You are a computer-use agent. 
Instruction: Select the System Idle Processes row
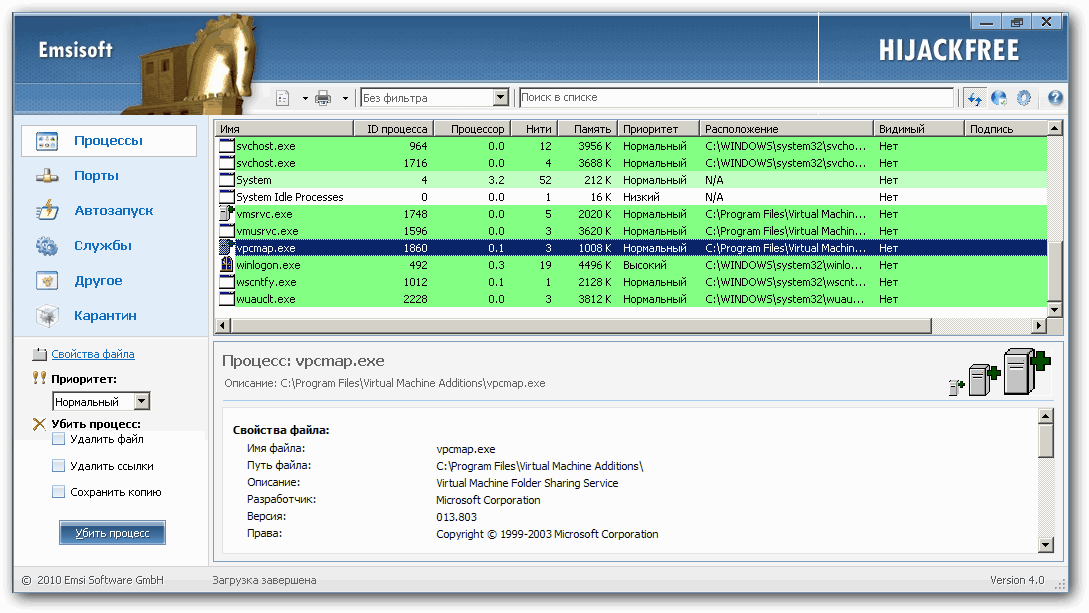tap(631, 196)
